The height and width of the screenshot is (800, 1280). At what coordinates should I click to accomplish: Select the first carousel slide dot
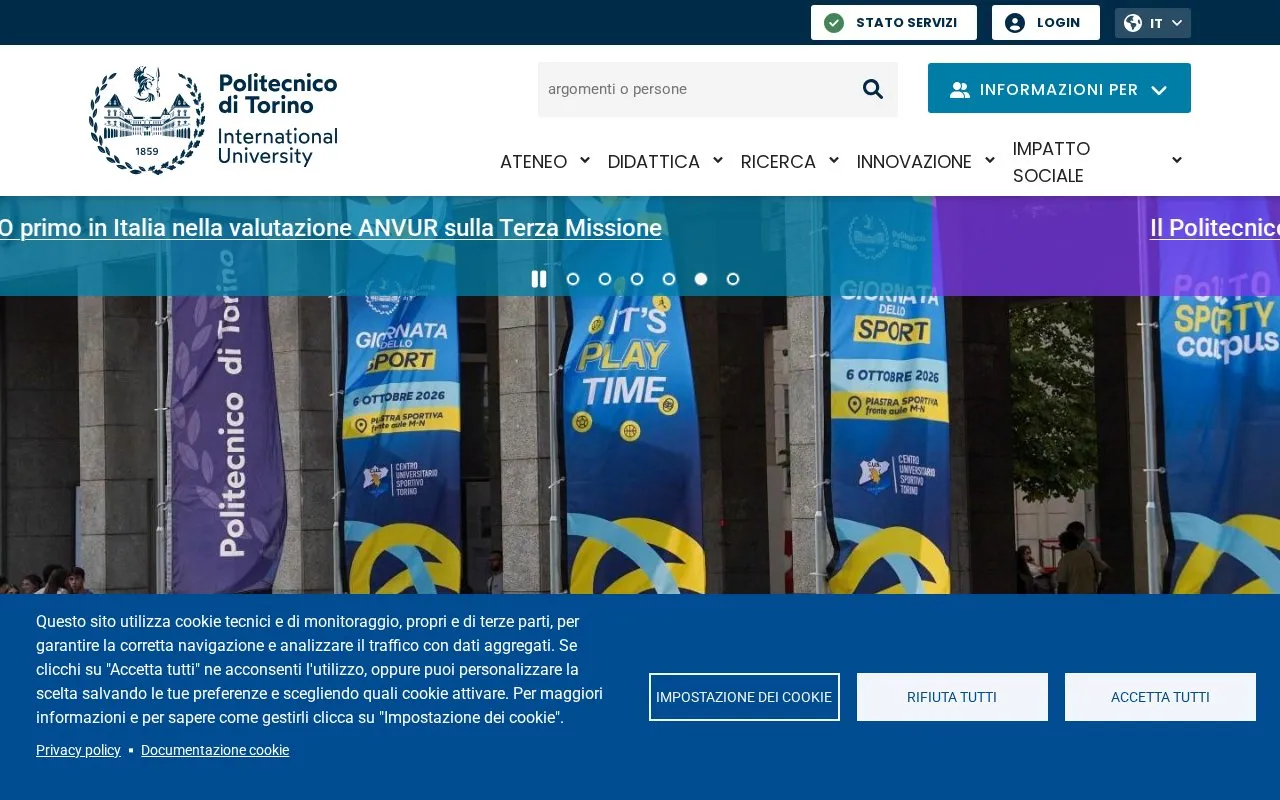(x=573, y=279)
